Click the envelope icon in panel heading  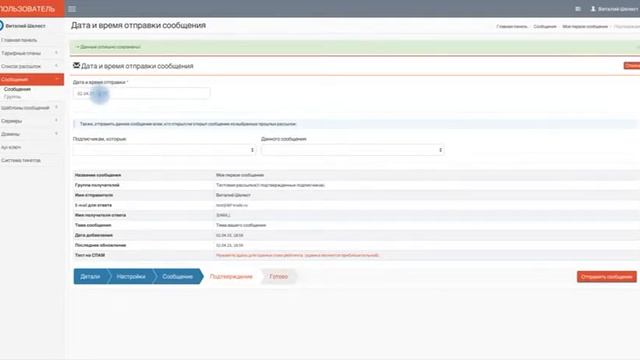point(76,65)
